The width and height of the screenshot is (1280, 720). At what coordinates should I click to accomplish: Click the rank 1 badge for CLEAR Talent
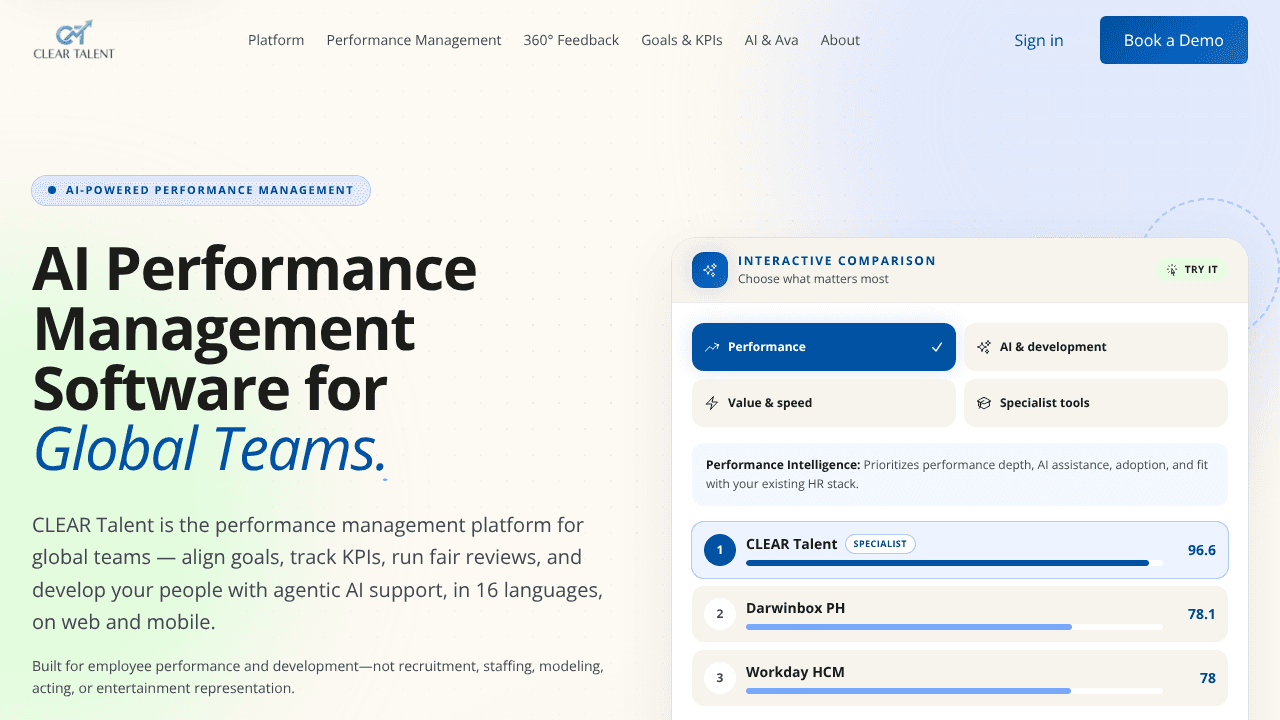(720, 550)
